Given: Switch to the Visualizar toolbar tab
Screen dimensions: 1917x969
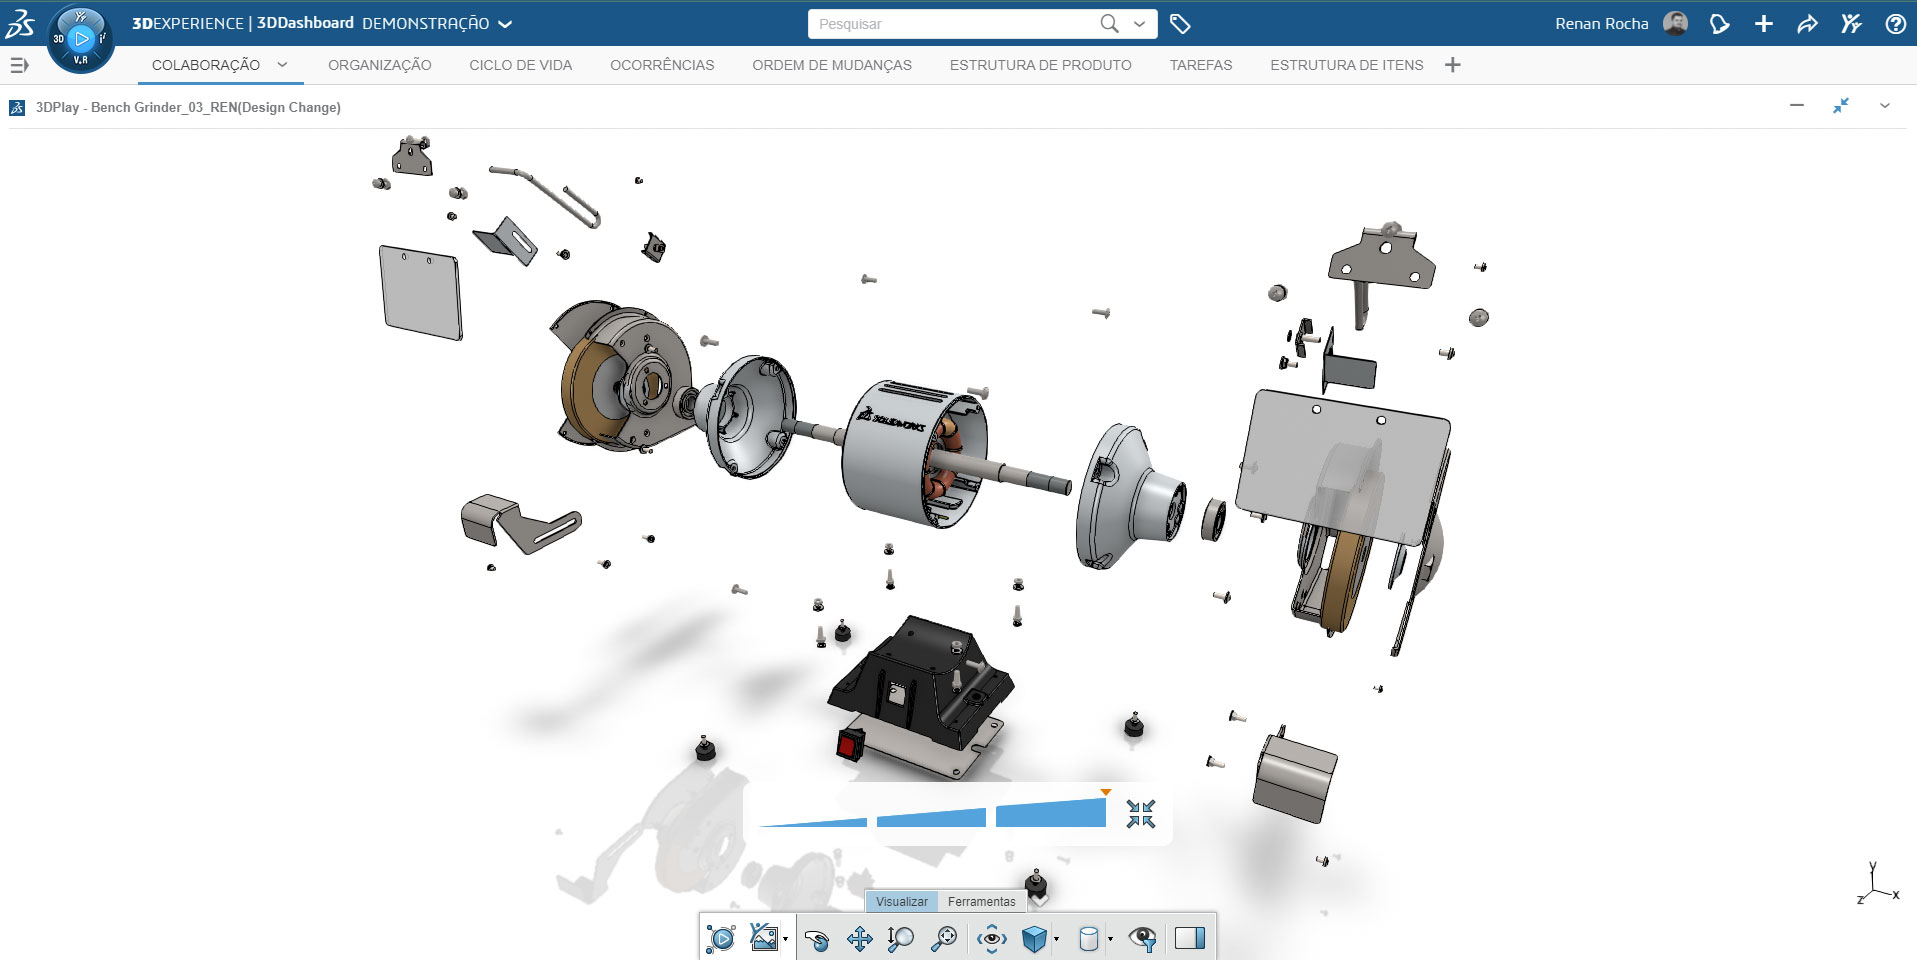Looking at the screenshot, I should (902, 901).
